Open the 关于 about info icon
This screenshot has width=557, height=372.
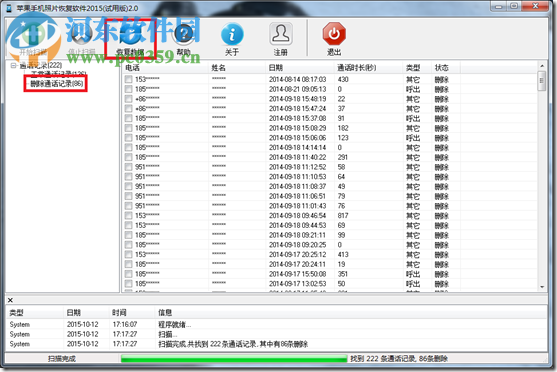(232, 34)
